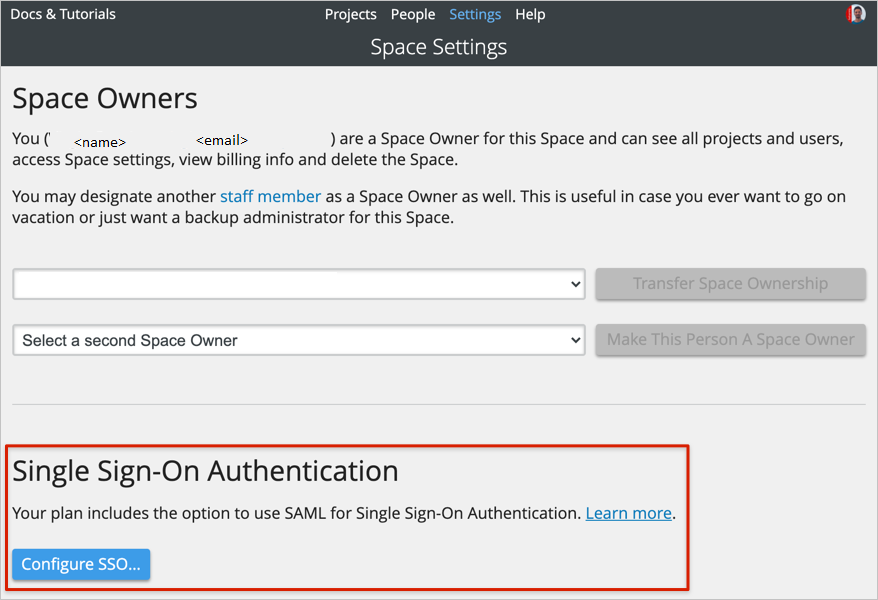Image resolution: width=878 pixels, height=600 pixels.
Task: Click the Space Owners heading
Action: point(104,98)
